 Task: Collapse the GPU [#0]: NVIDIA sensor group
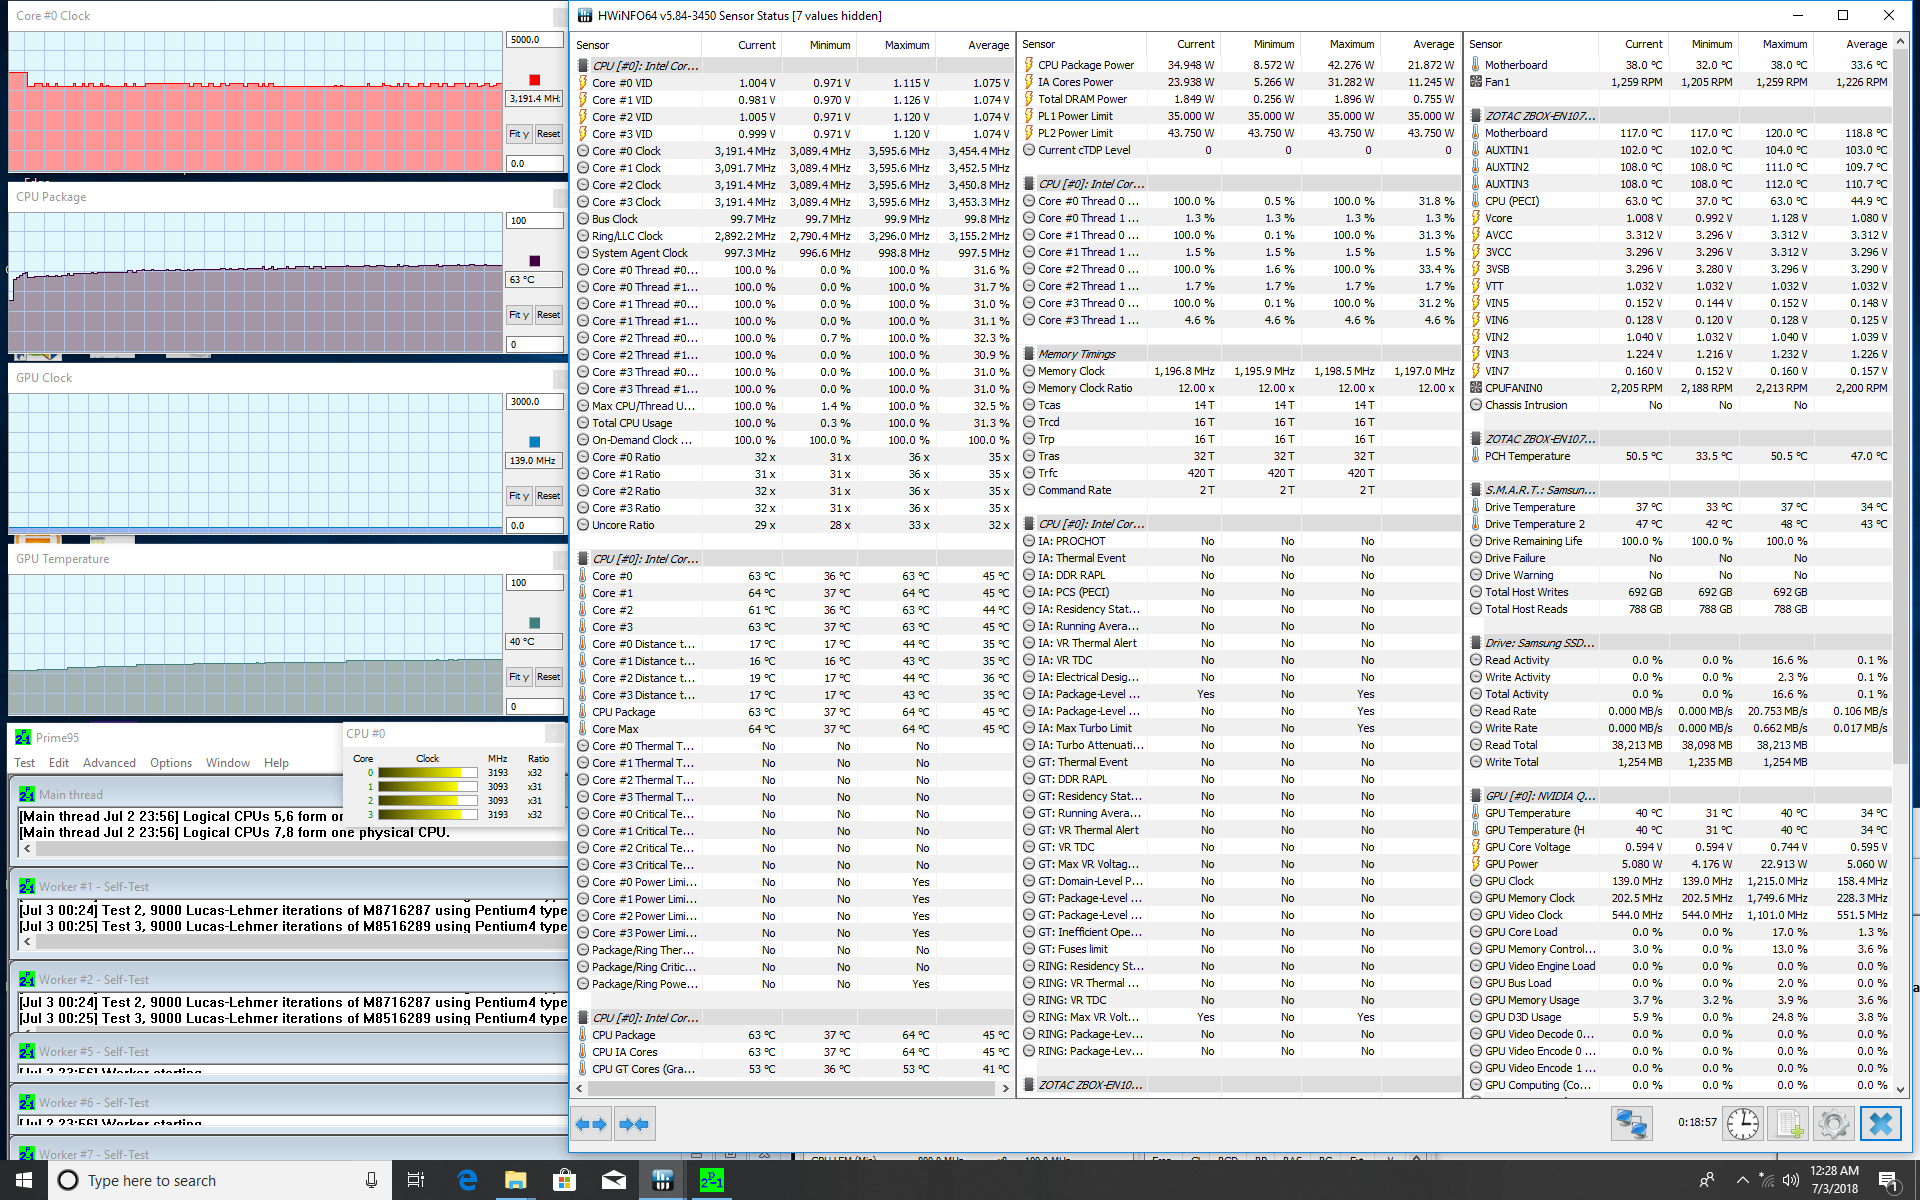1540,796
